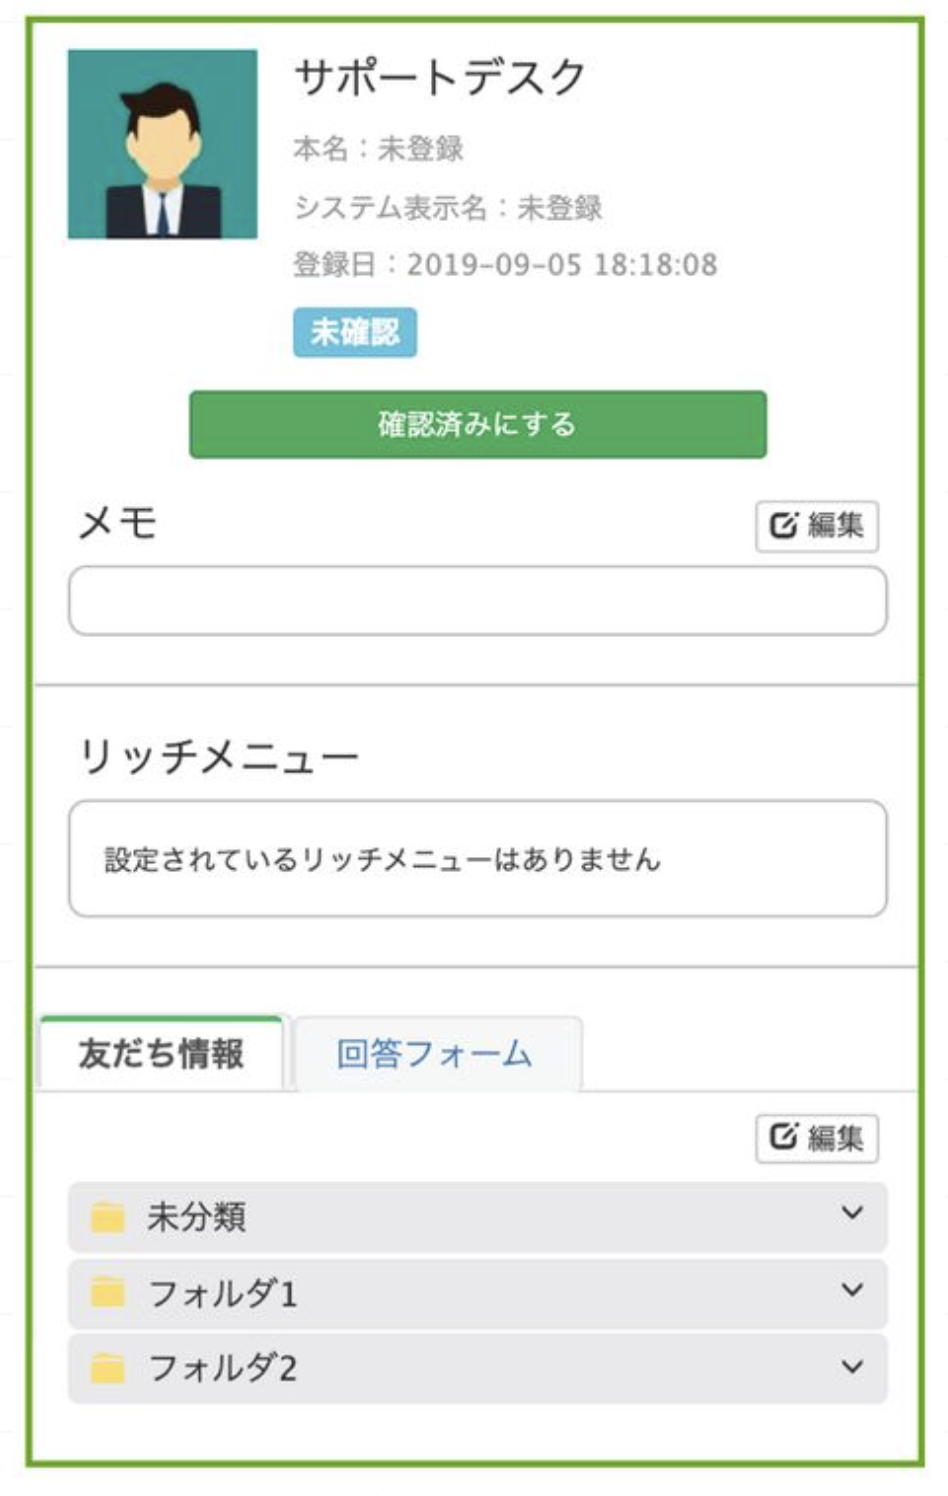The image size is (948, 1496).
Task: Click the サポートデスク name heading
Action: click(440, 78)
